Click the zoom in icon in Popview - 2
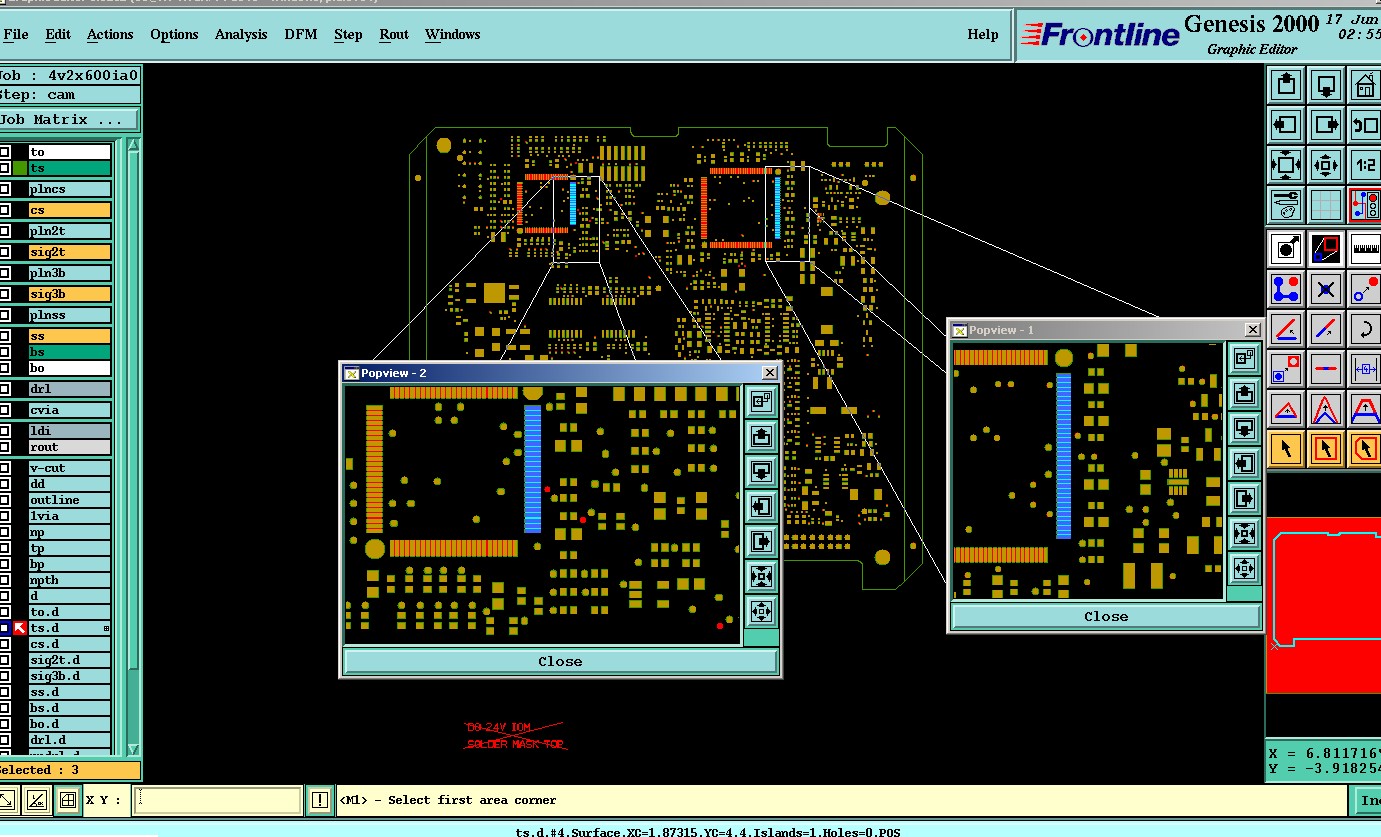The width and height of the screenshot is (1381, 837). pos(761,576)
